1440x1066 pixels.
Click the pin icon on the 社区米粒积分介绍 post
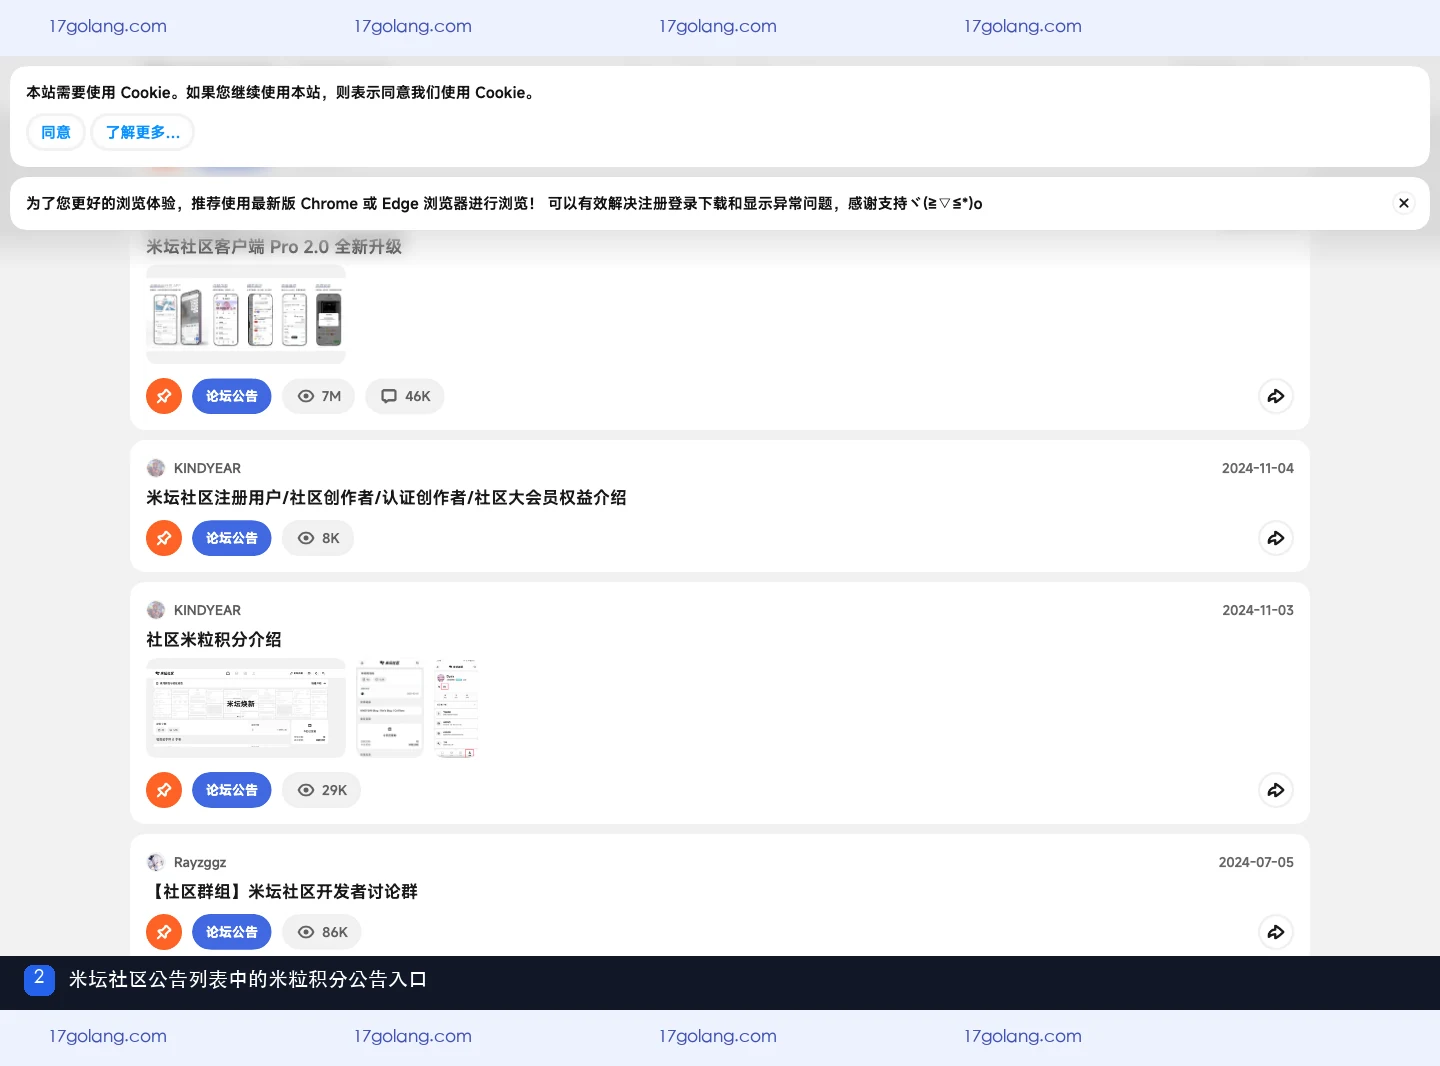pyautogui.click(x=164, y=790)
